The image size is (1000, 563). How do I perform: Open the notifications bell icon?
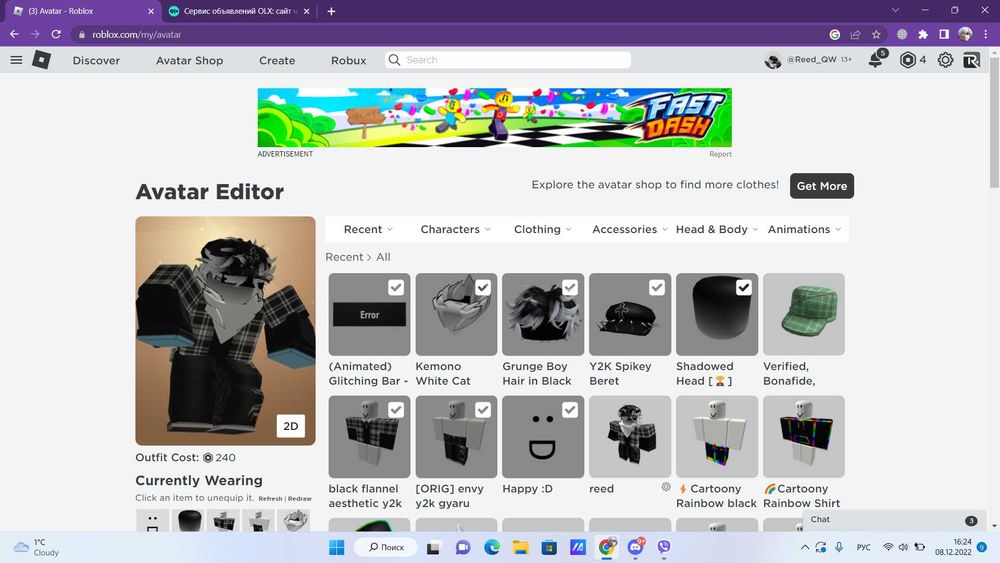(x=876, y=60)
